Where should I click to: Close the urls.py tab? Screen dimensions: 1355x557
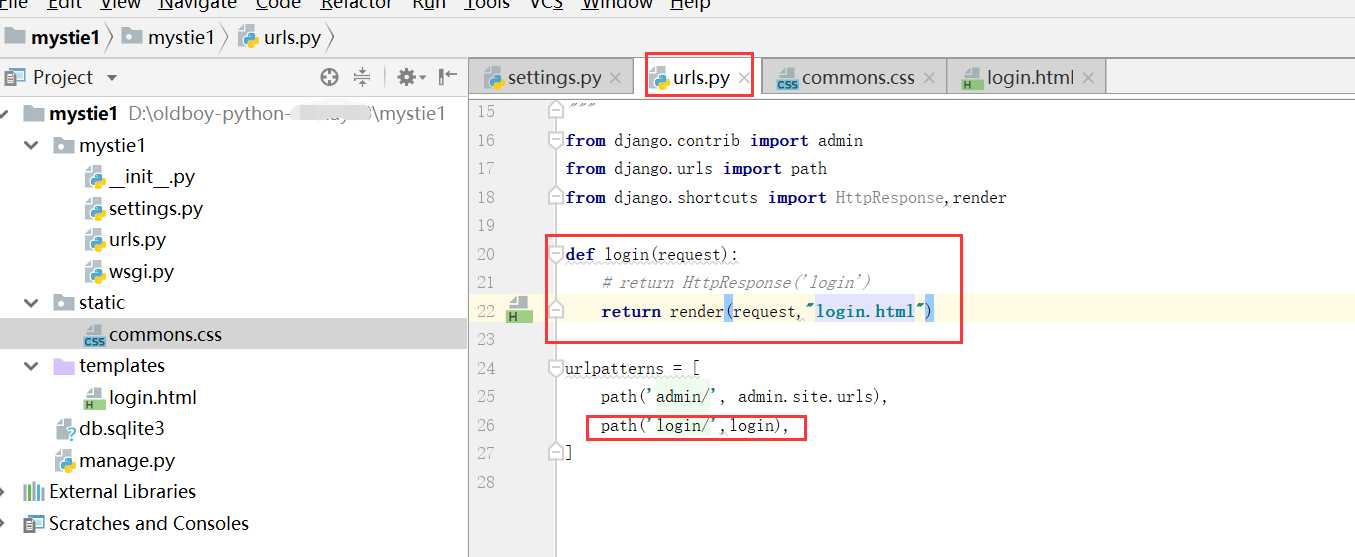(x=744, y=78)
